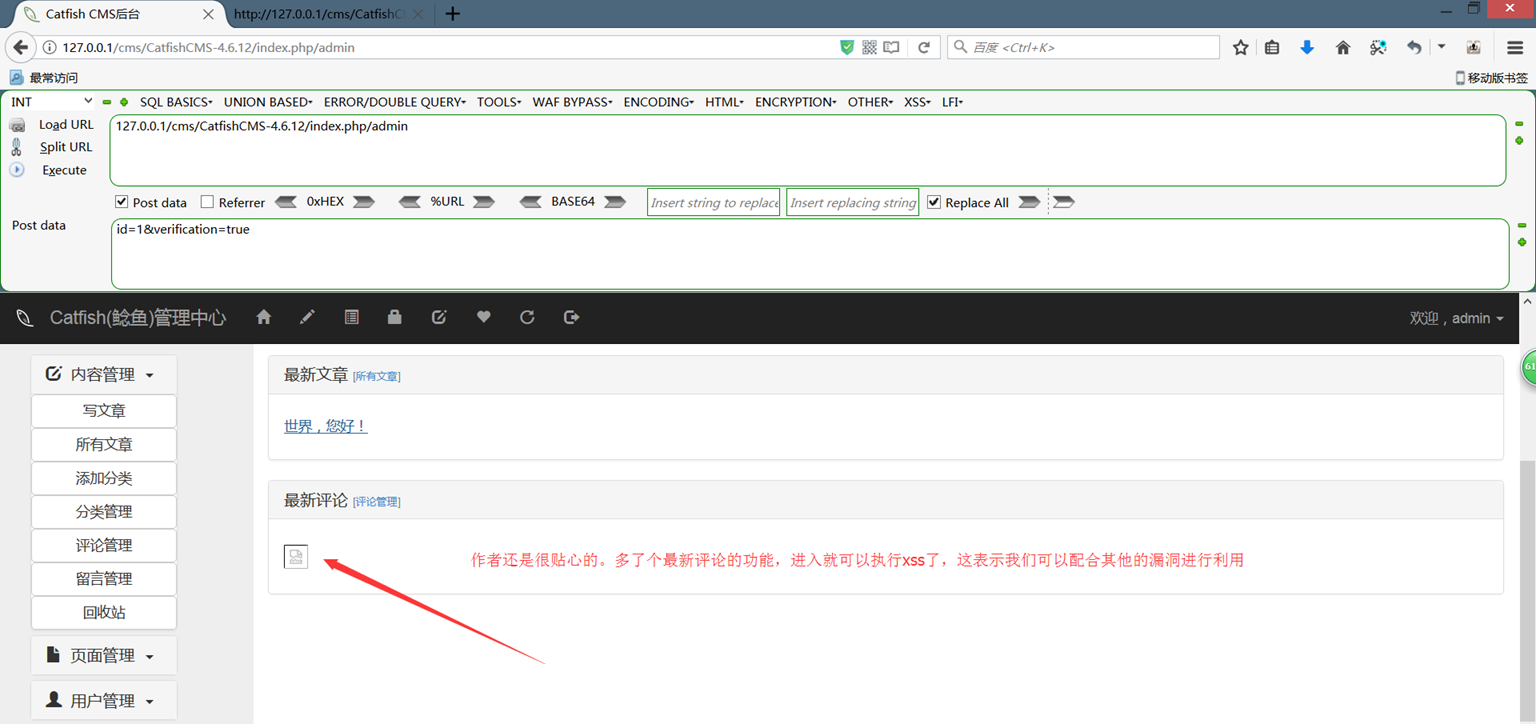Image resolution: width=1536 pixels, height=724 pixels.
Task: Click green shield icon in address bar
Action: tap(847, 47)
